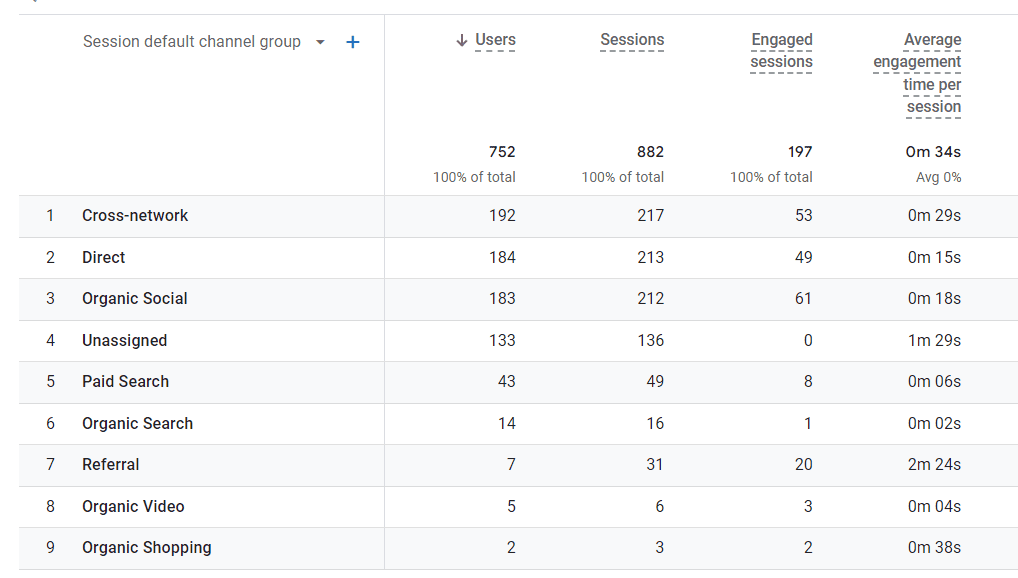Click Unassigned's 1m 29s engagement time
Screen dimensions: 1018x578
(x=934, y=341)
